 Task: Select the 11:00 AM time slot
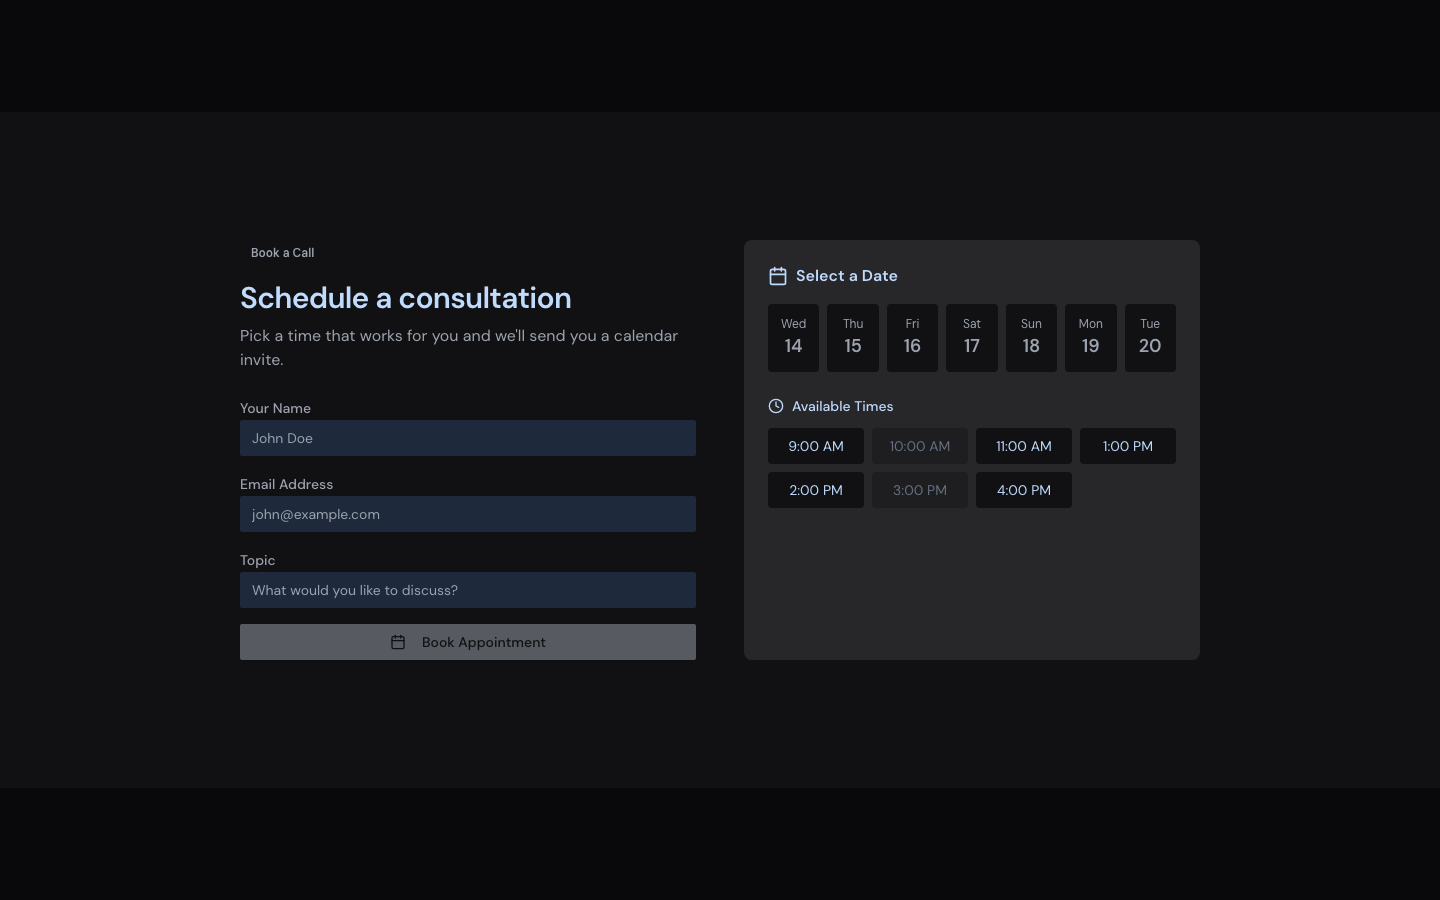[x=1024, y=446]
